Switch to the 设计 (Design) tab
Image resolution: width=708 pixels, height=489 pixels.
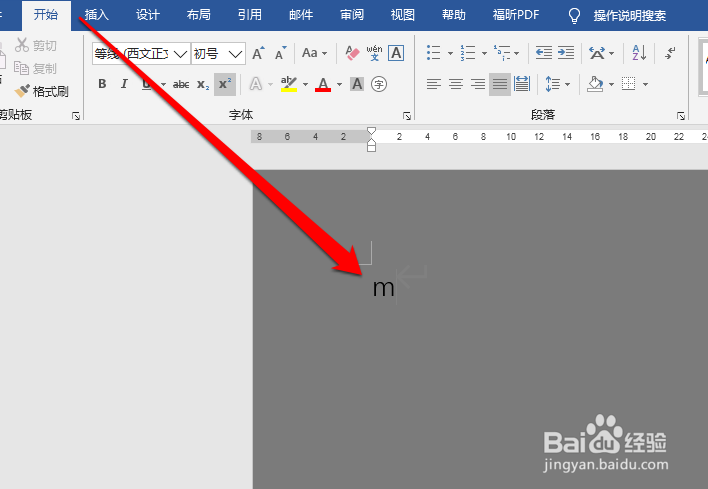(148, 15)
